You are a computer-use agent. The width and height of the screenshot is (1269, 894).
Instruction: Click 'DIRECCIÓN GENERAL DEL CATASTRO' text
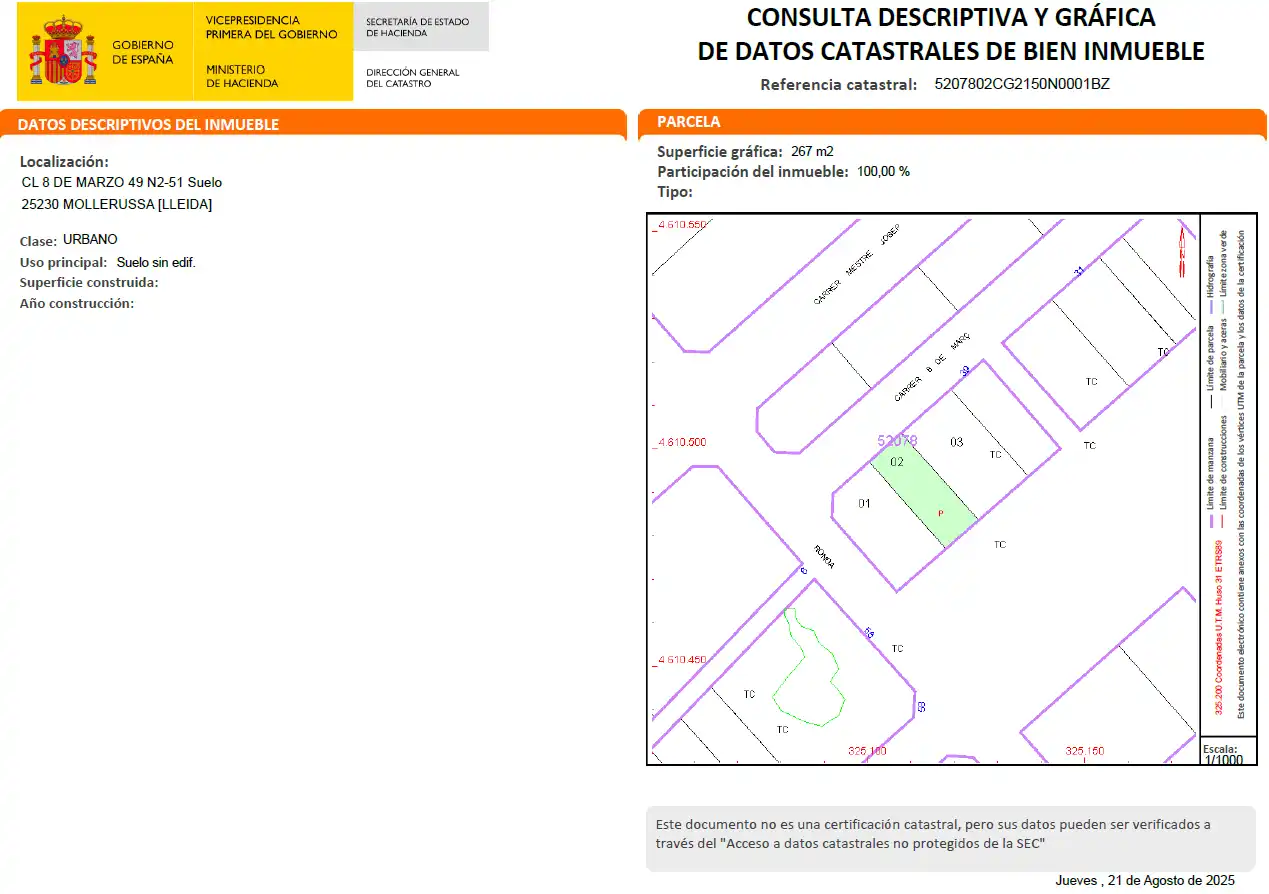(412, 78)
